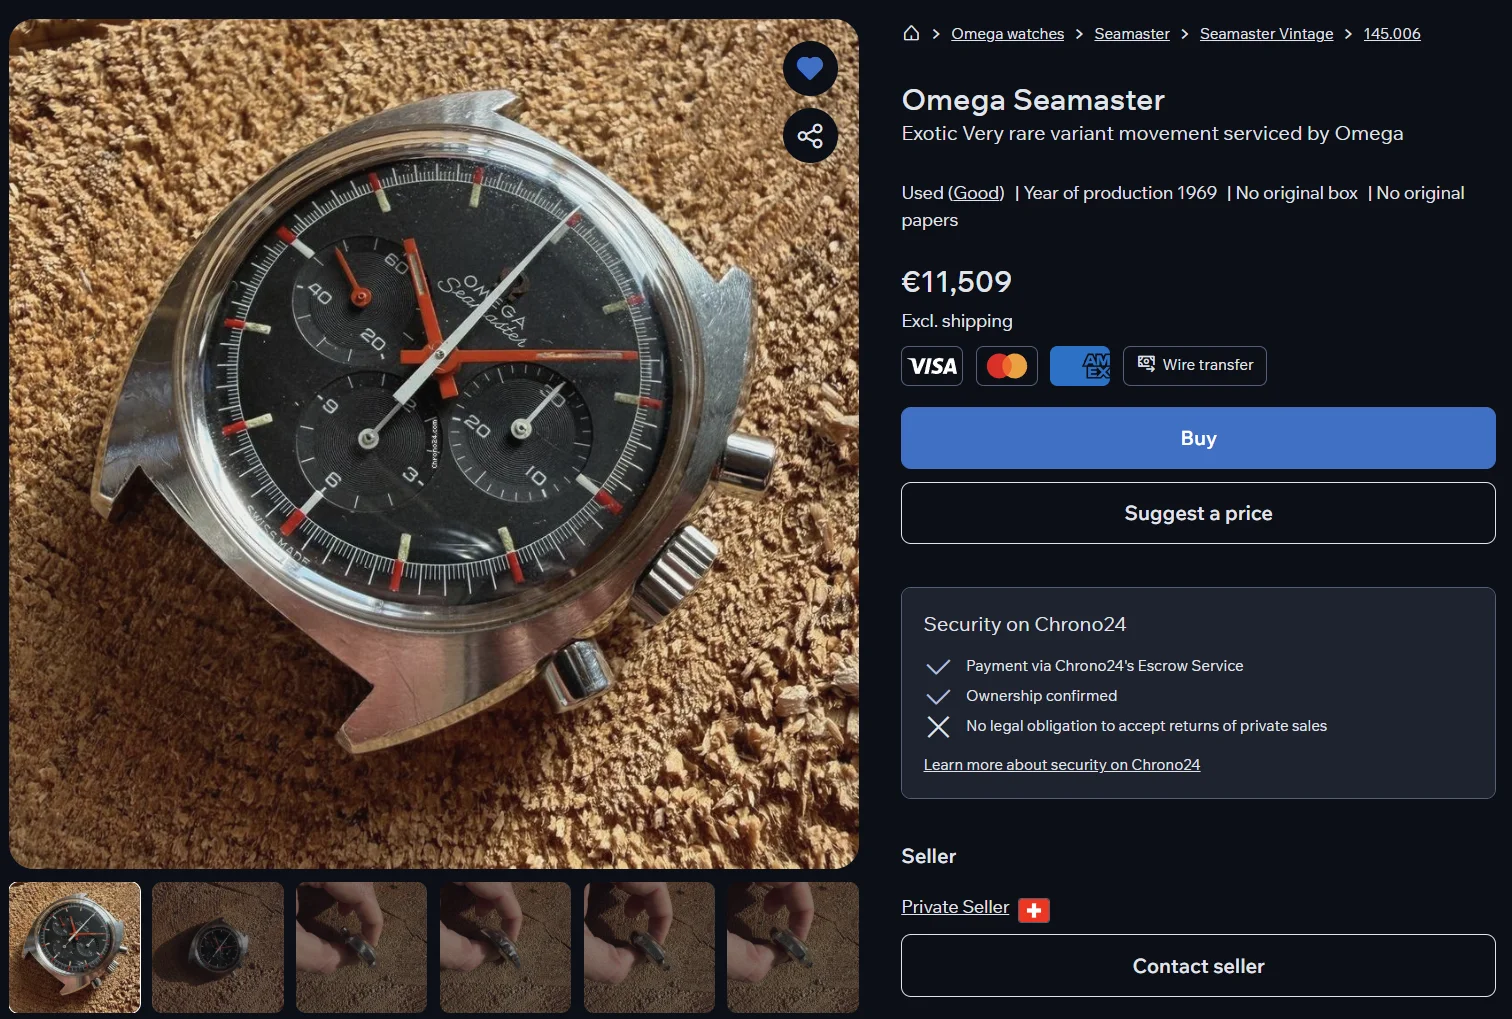Open the Private Seller link

[955, 907]
